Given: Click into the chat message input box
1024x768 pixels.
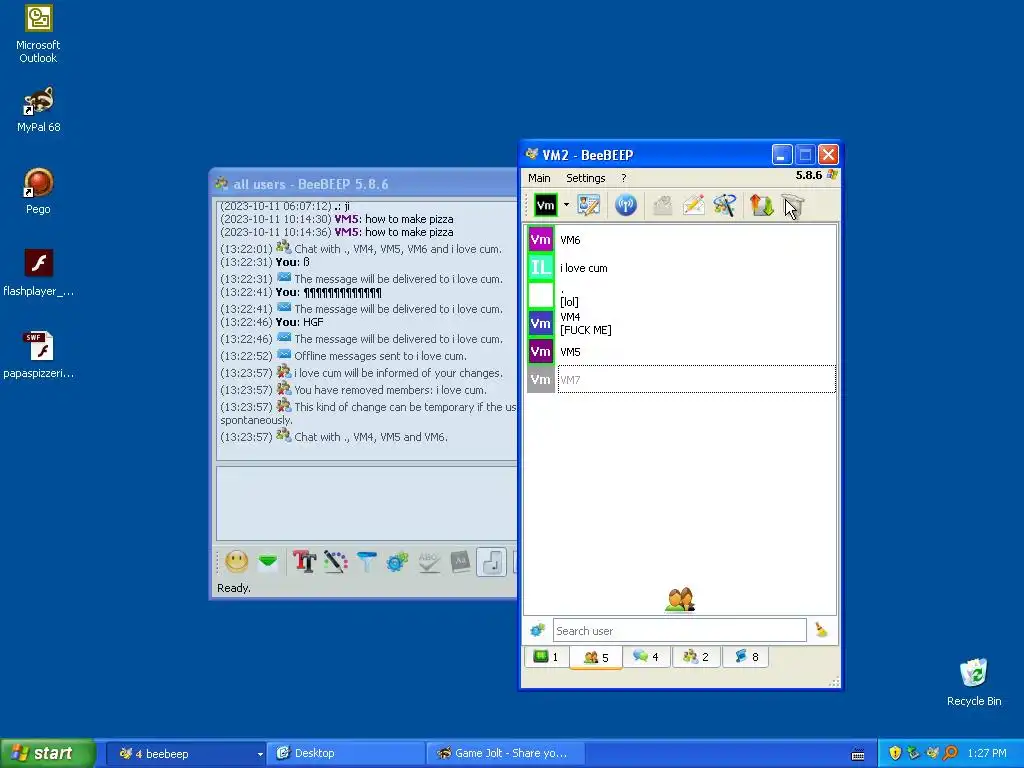Looking at the screenshot, I should (x=366, y=503).
